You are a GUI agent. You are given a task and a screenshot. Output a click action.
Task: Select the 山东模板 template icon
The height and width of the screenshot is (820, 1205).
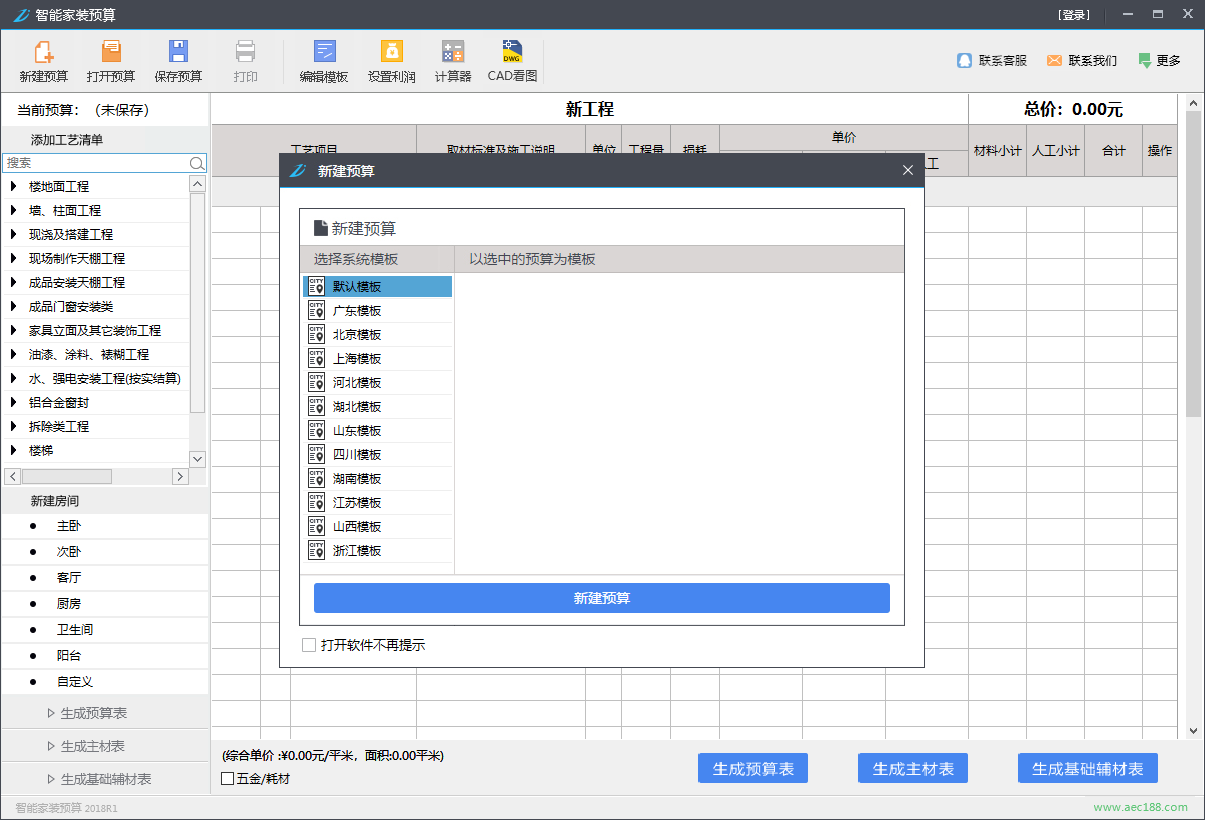[x=317, y=430]
